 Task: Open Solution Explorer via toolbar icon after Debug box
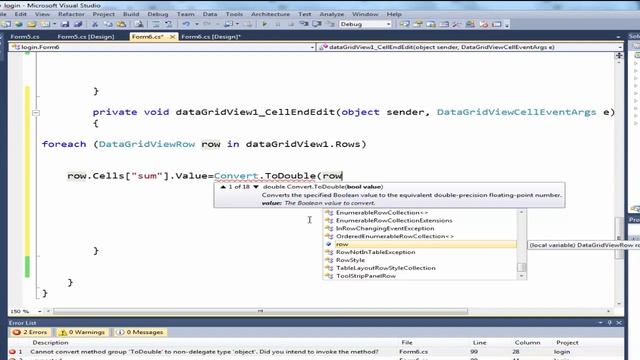(404, 24)
